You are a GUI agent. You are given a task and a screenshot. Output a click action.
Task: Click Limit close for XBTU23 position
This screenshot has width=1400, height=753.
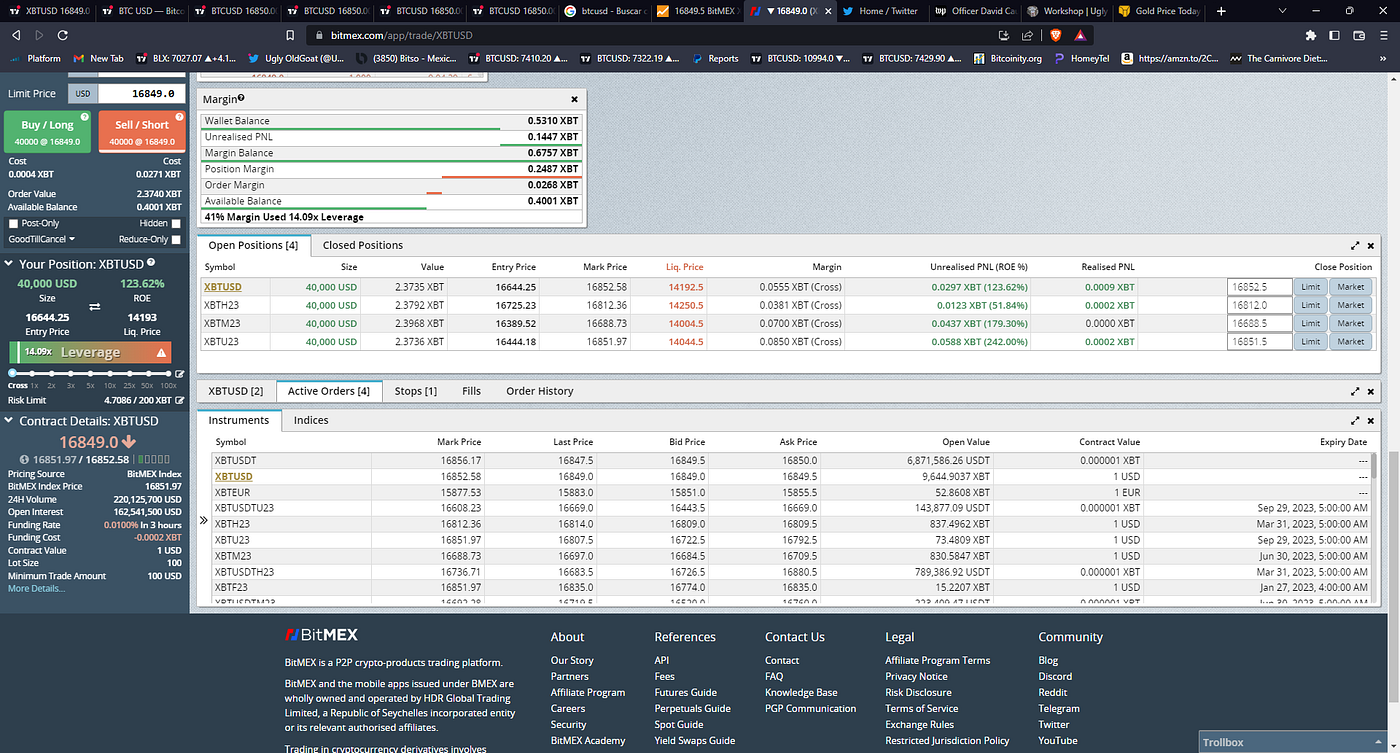(1310, 341)
